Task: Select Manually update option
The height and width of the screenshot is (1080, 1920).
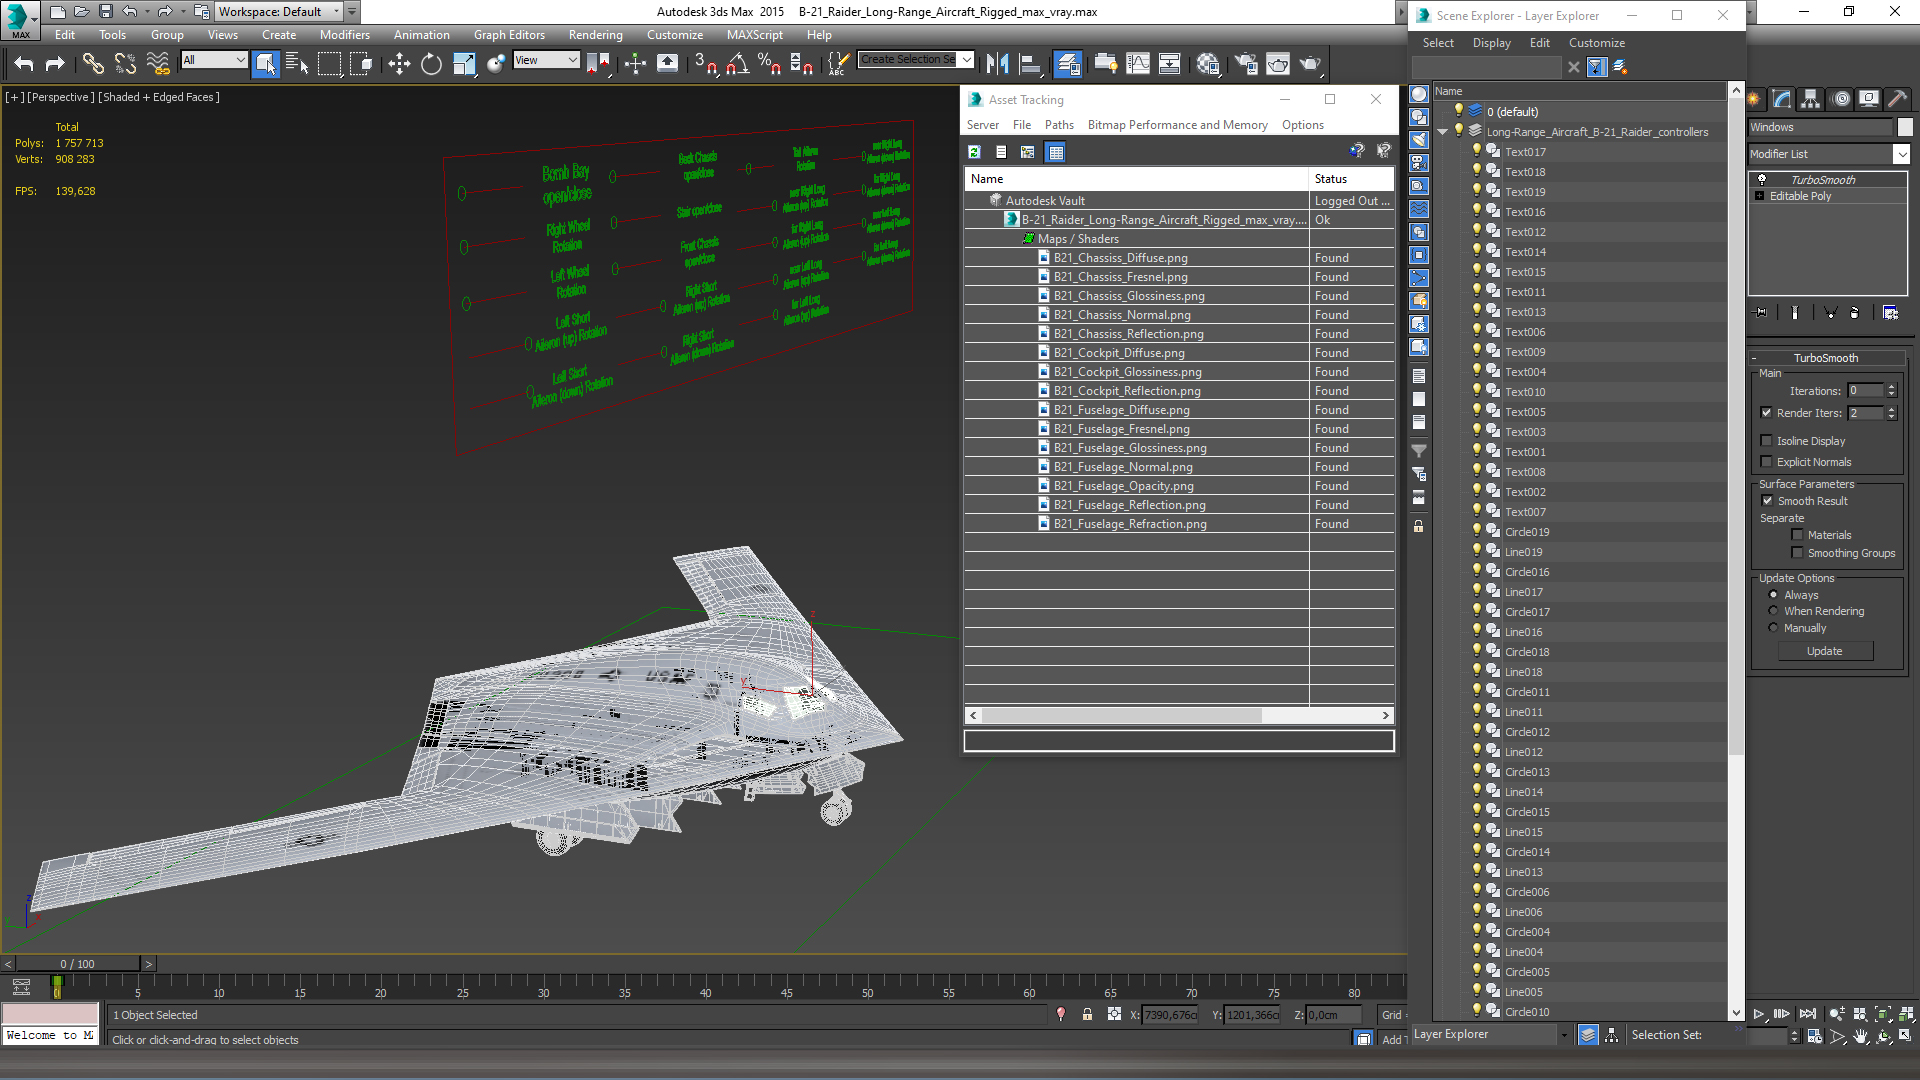Action: click(1773, 628)
